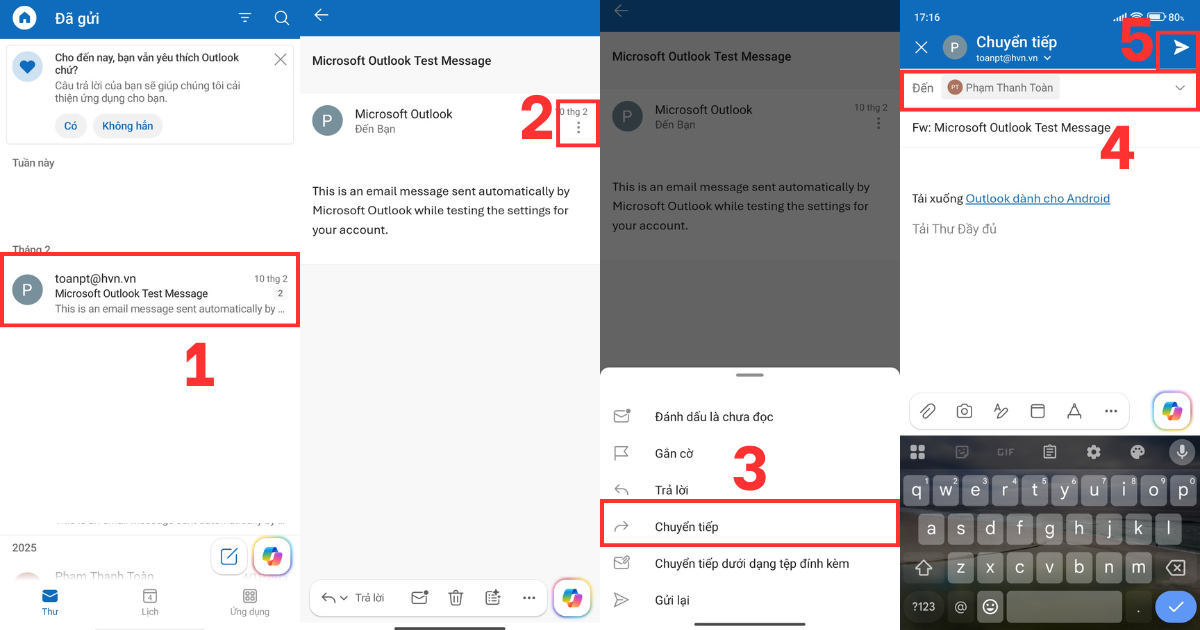The image size is (1200, 630).
Task: Dismiss the Outlook feedback card with X
Action: (280, 59)
